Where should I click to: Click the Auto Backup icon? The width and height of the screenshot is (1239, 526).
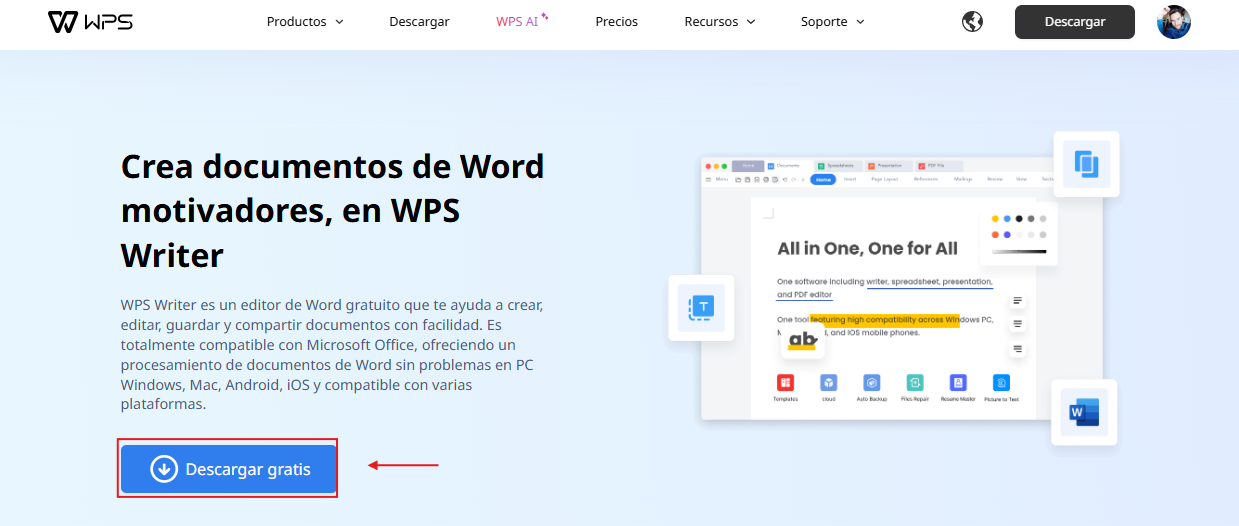[x=872, y=383]
